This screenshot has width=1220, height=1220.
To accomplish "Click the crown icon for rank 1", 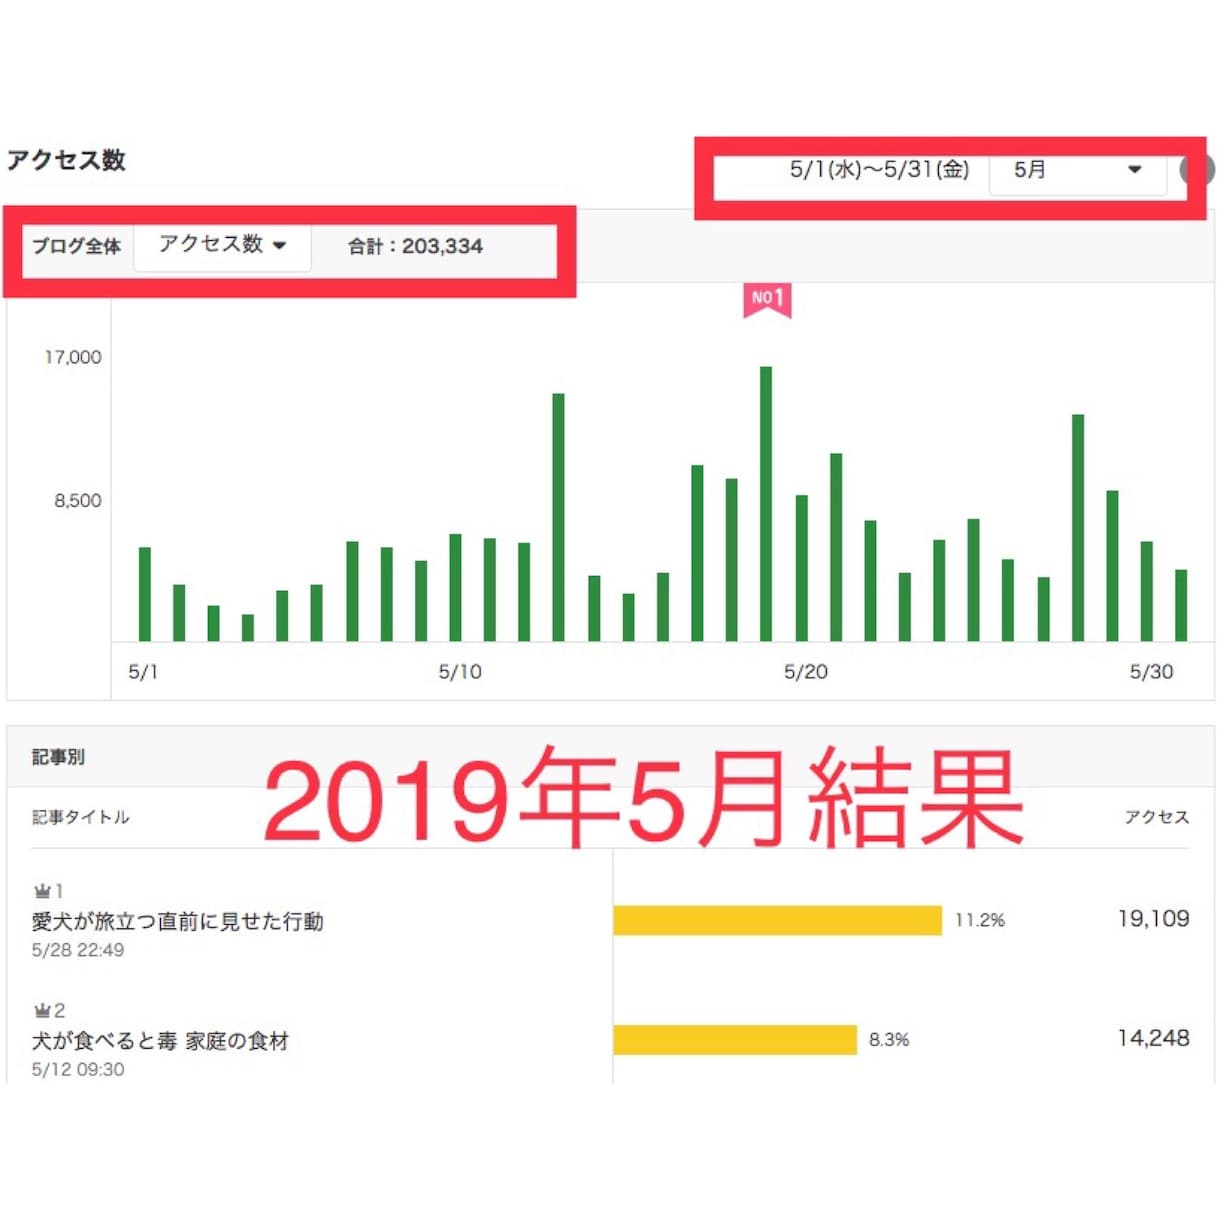I will [42, 890].
